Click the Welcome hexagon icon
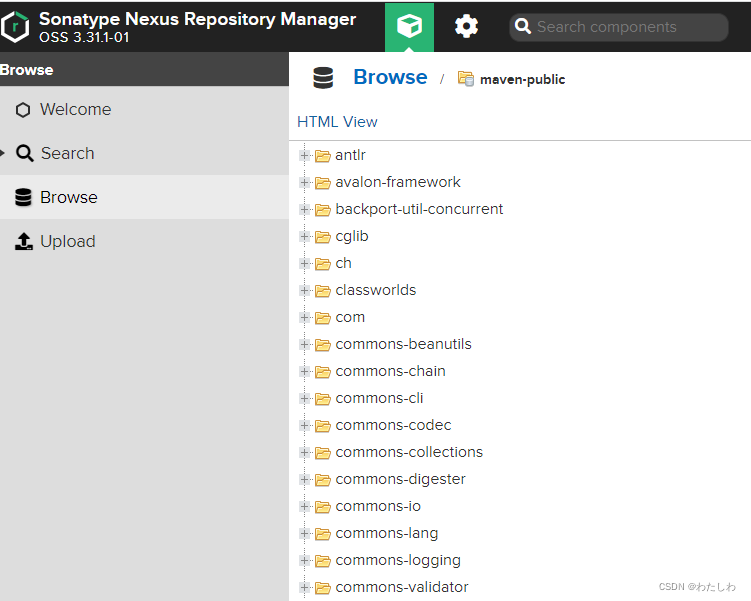 pyautogui.click(x=23, y=110)
